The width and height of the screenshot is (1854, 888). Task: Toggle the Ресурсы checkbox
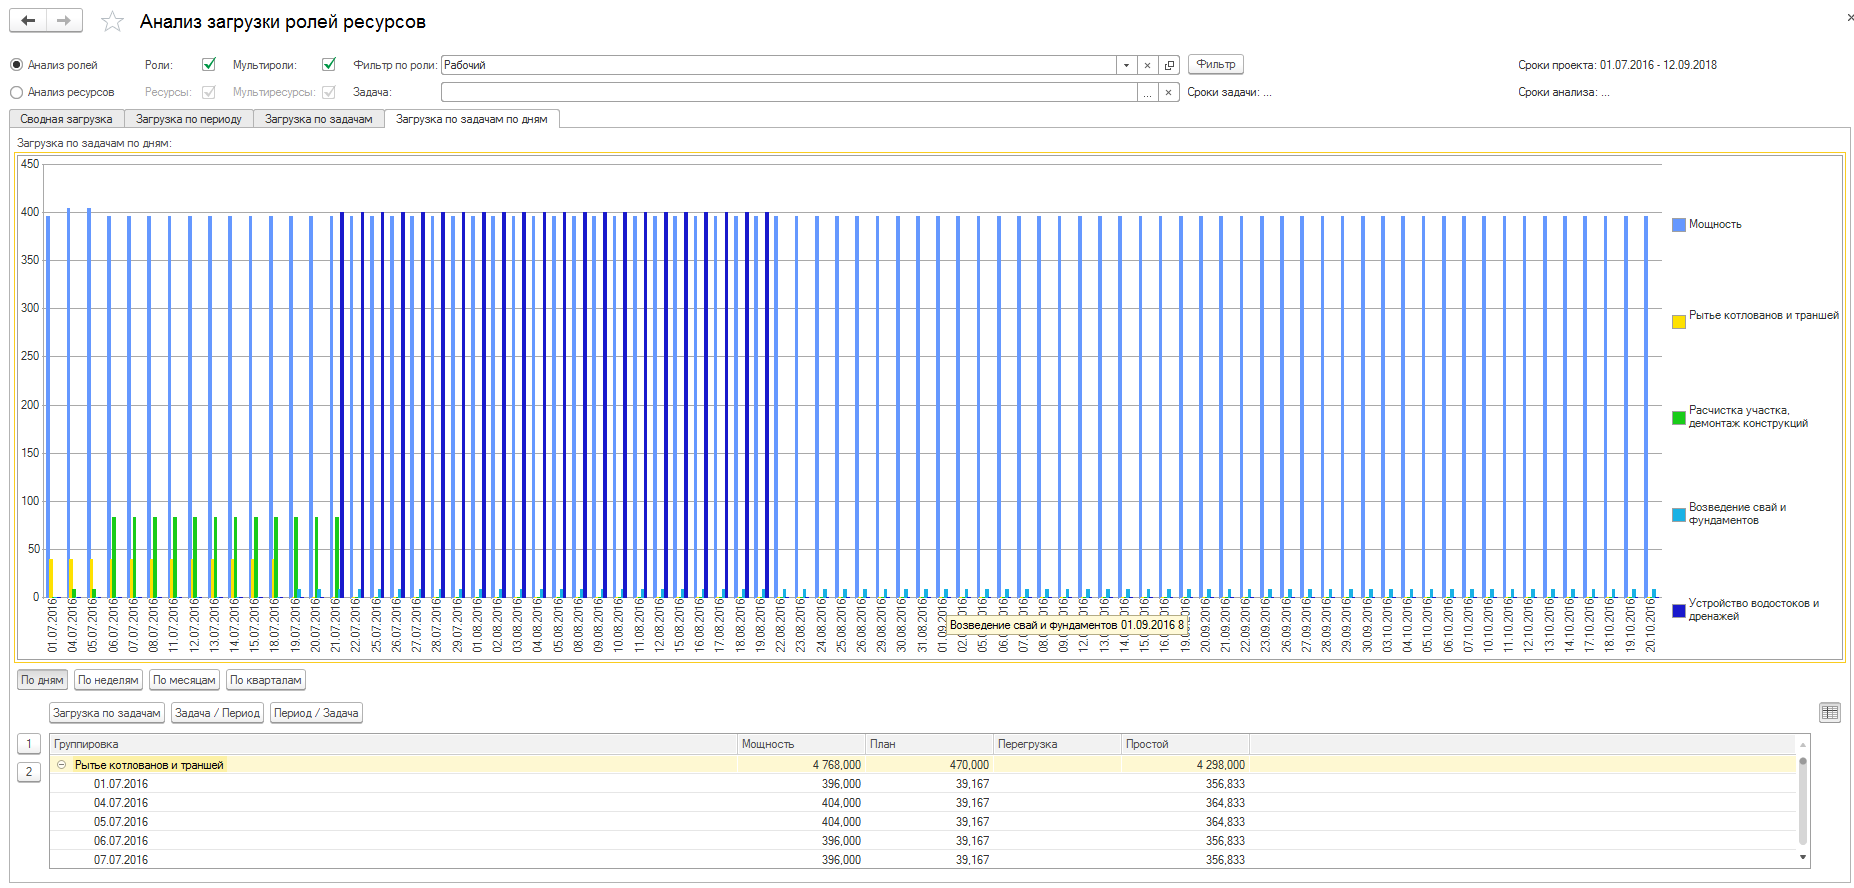click(x=209, y=92)
